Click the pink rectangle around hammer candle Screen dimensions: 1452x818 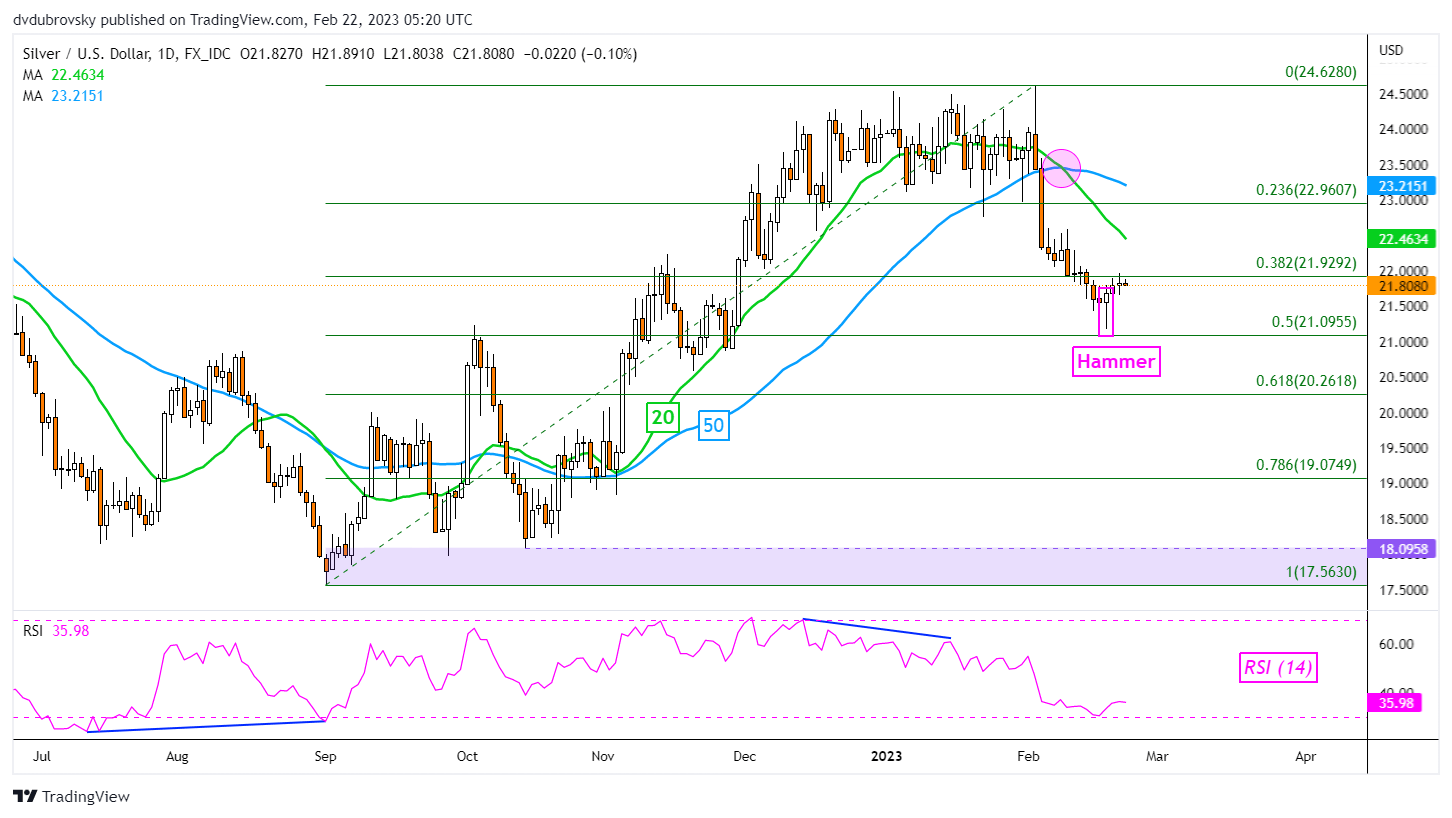pyautogui.click(x=1105, y=310)
